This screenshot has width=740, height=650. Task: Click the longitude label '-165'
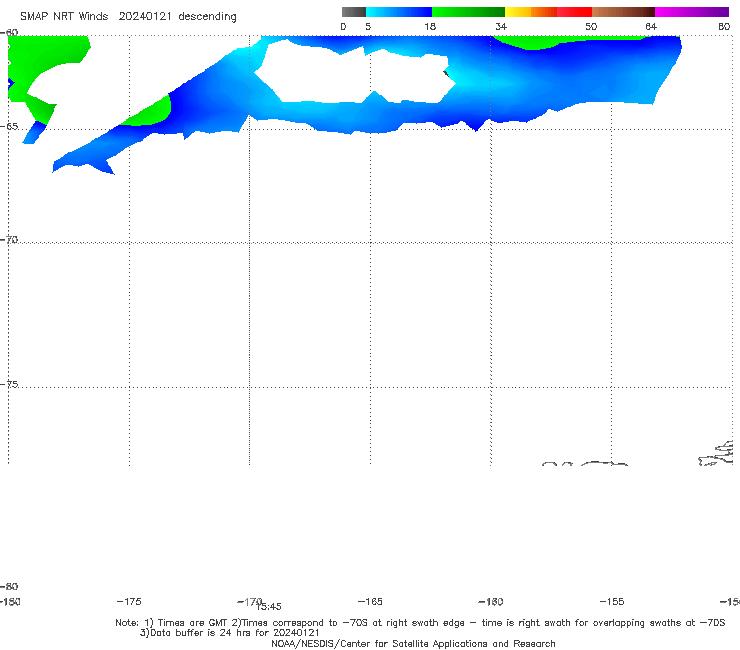370,601
